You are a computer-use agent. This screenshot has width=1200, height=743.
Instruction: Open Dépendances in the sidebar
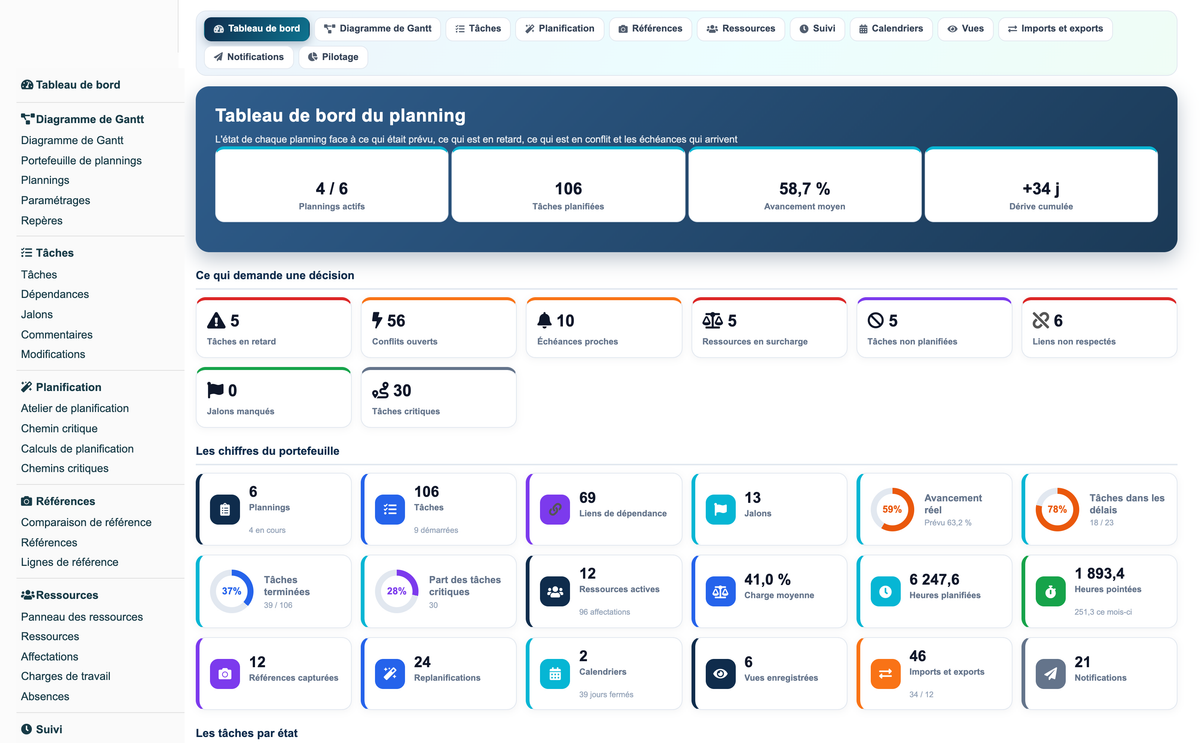tap(55, 294)
